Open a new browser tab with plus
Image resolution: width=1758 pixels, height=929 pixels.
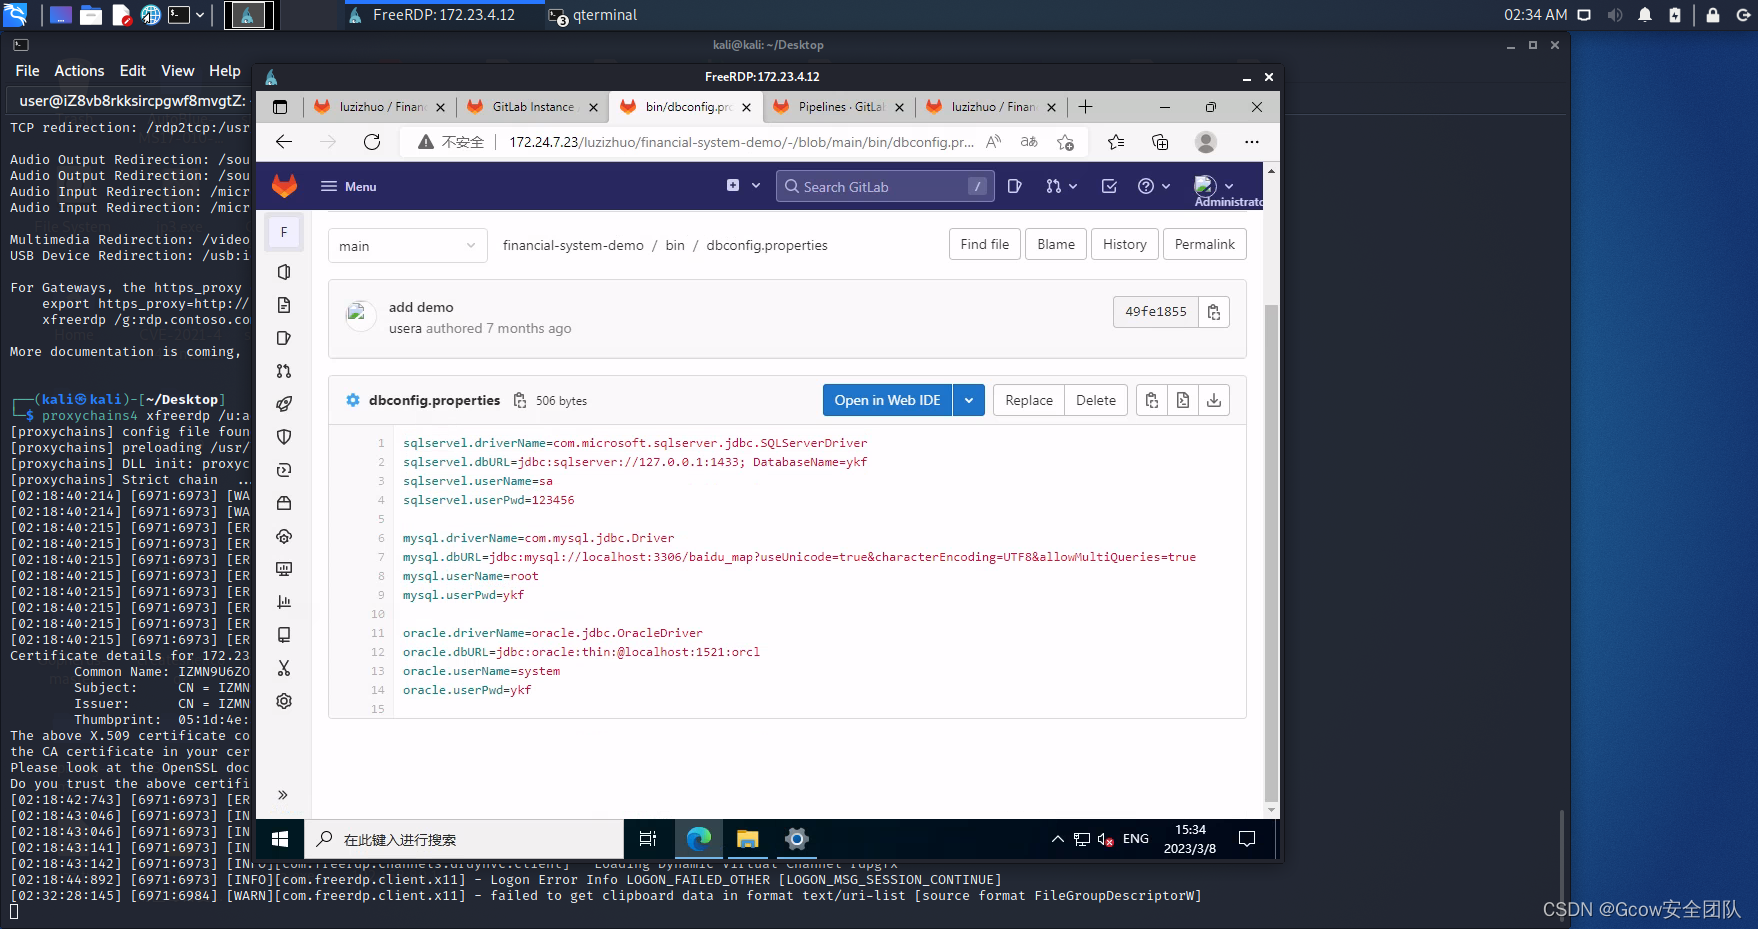pos(1086,107)
